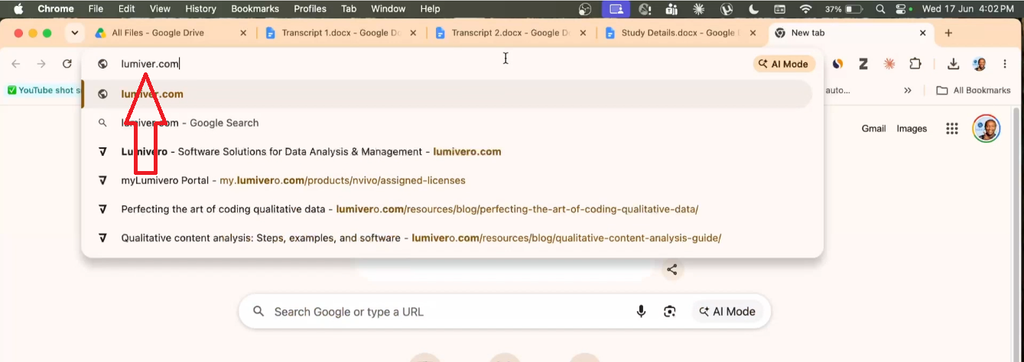Click the blue-orange swirl extension icon
The width and height of the screenshot is (1024, 362).
click(837, 63)
